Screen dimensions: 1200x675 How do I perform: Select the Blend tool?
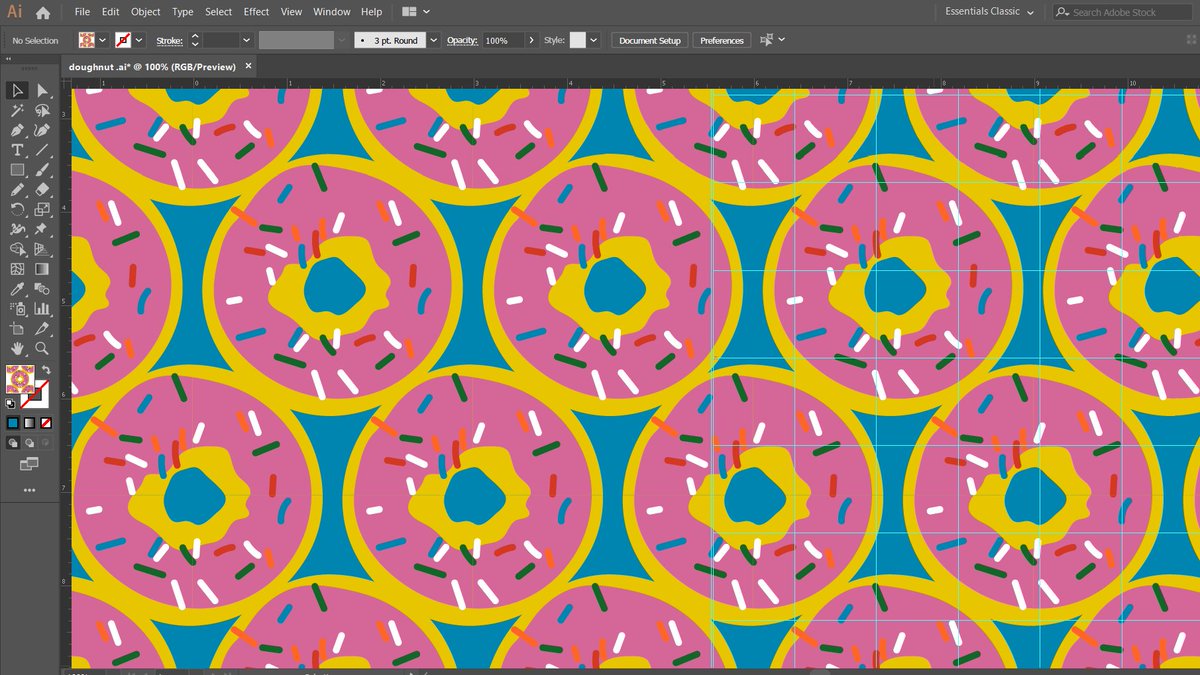(42, 289)
